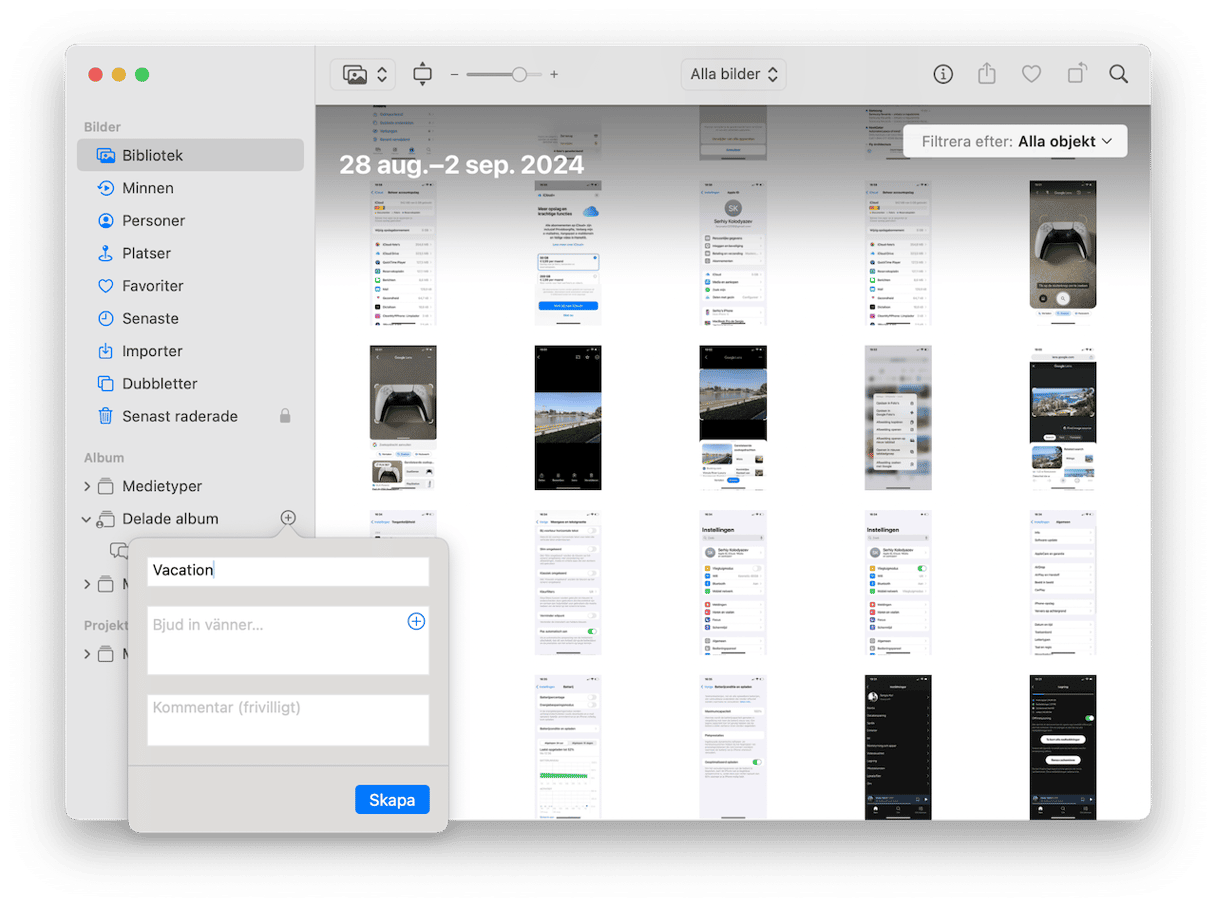Select the Personer label in sidebar
The height and width of the screenshot is (906, 1216).
[x=154, y=220]
